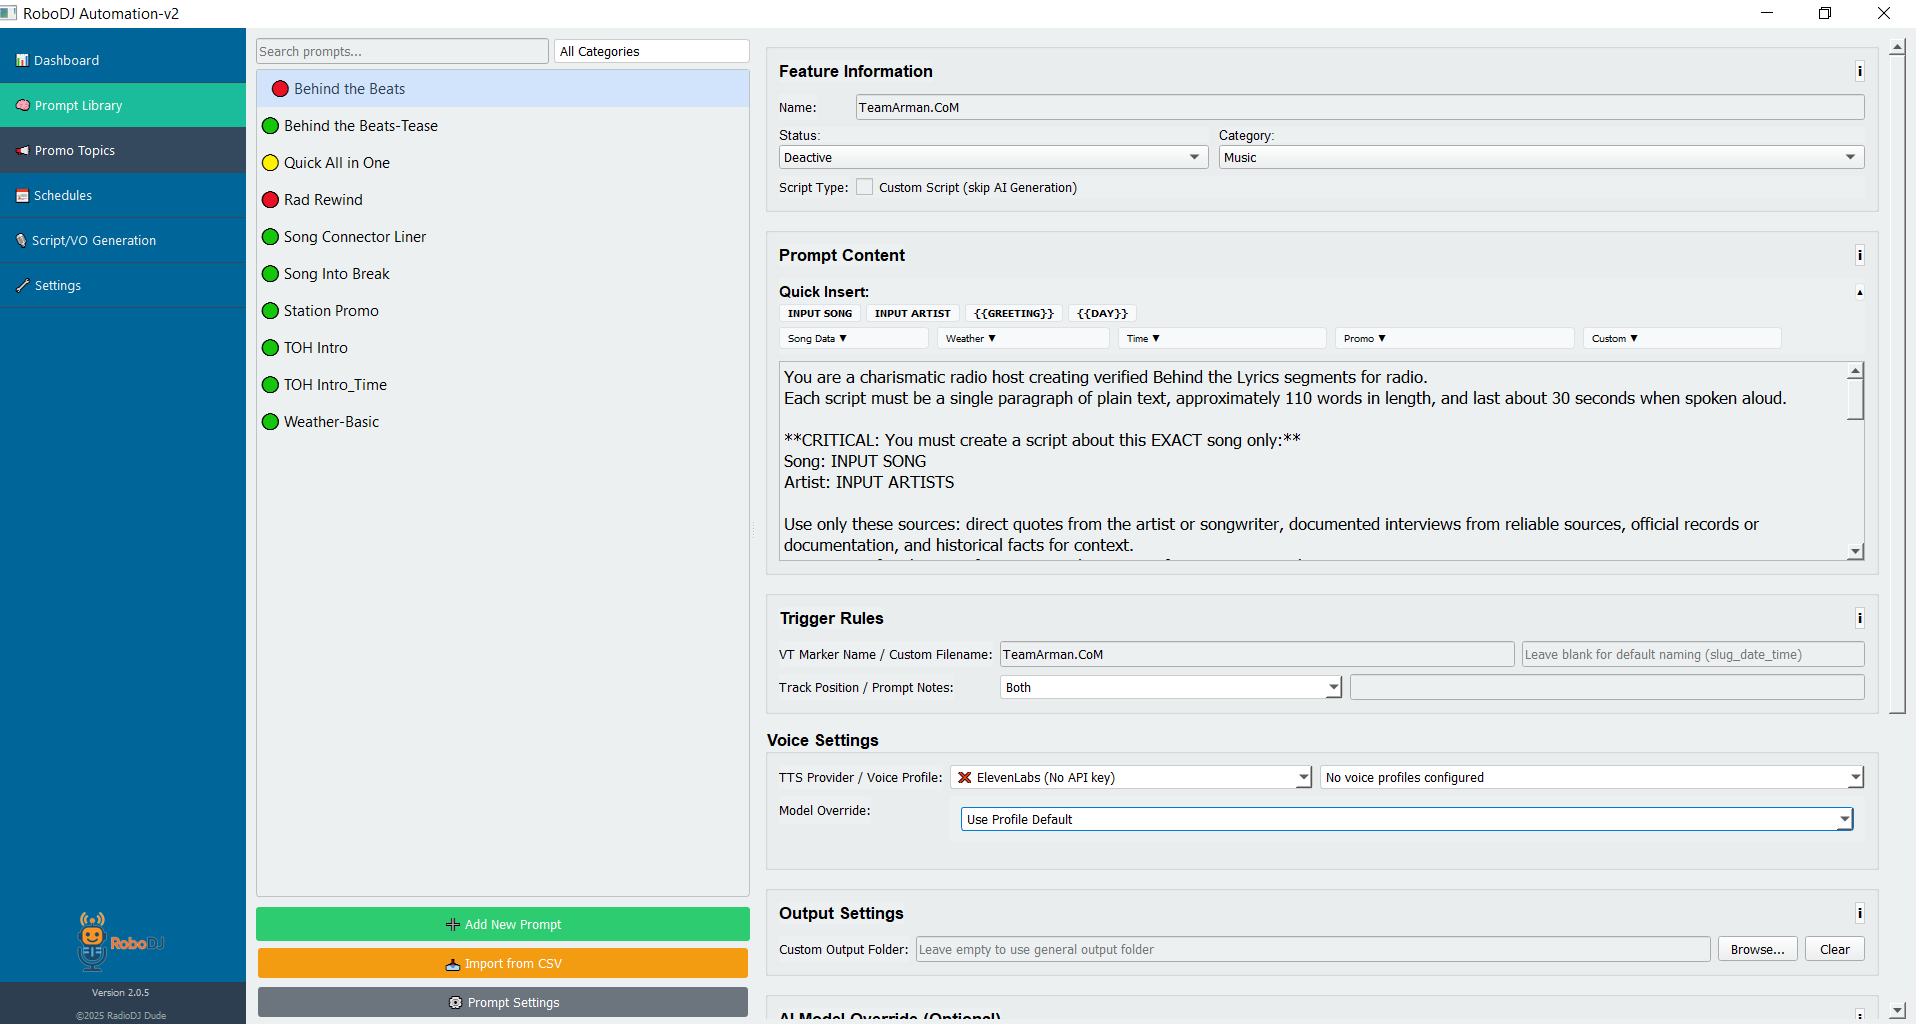Insert the INPUT SONG tag
The image size is (1916, 1024).
coord(820,313)
